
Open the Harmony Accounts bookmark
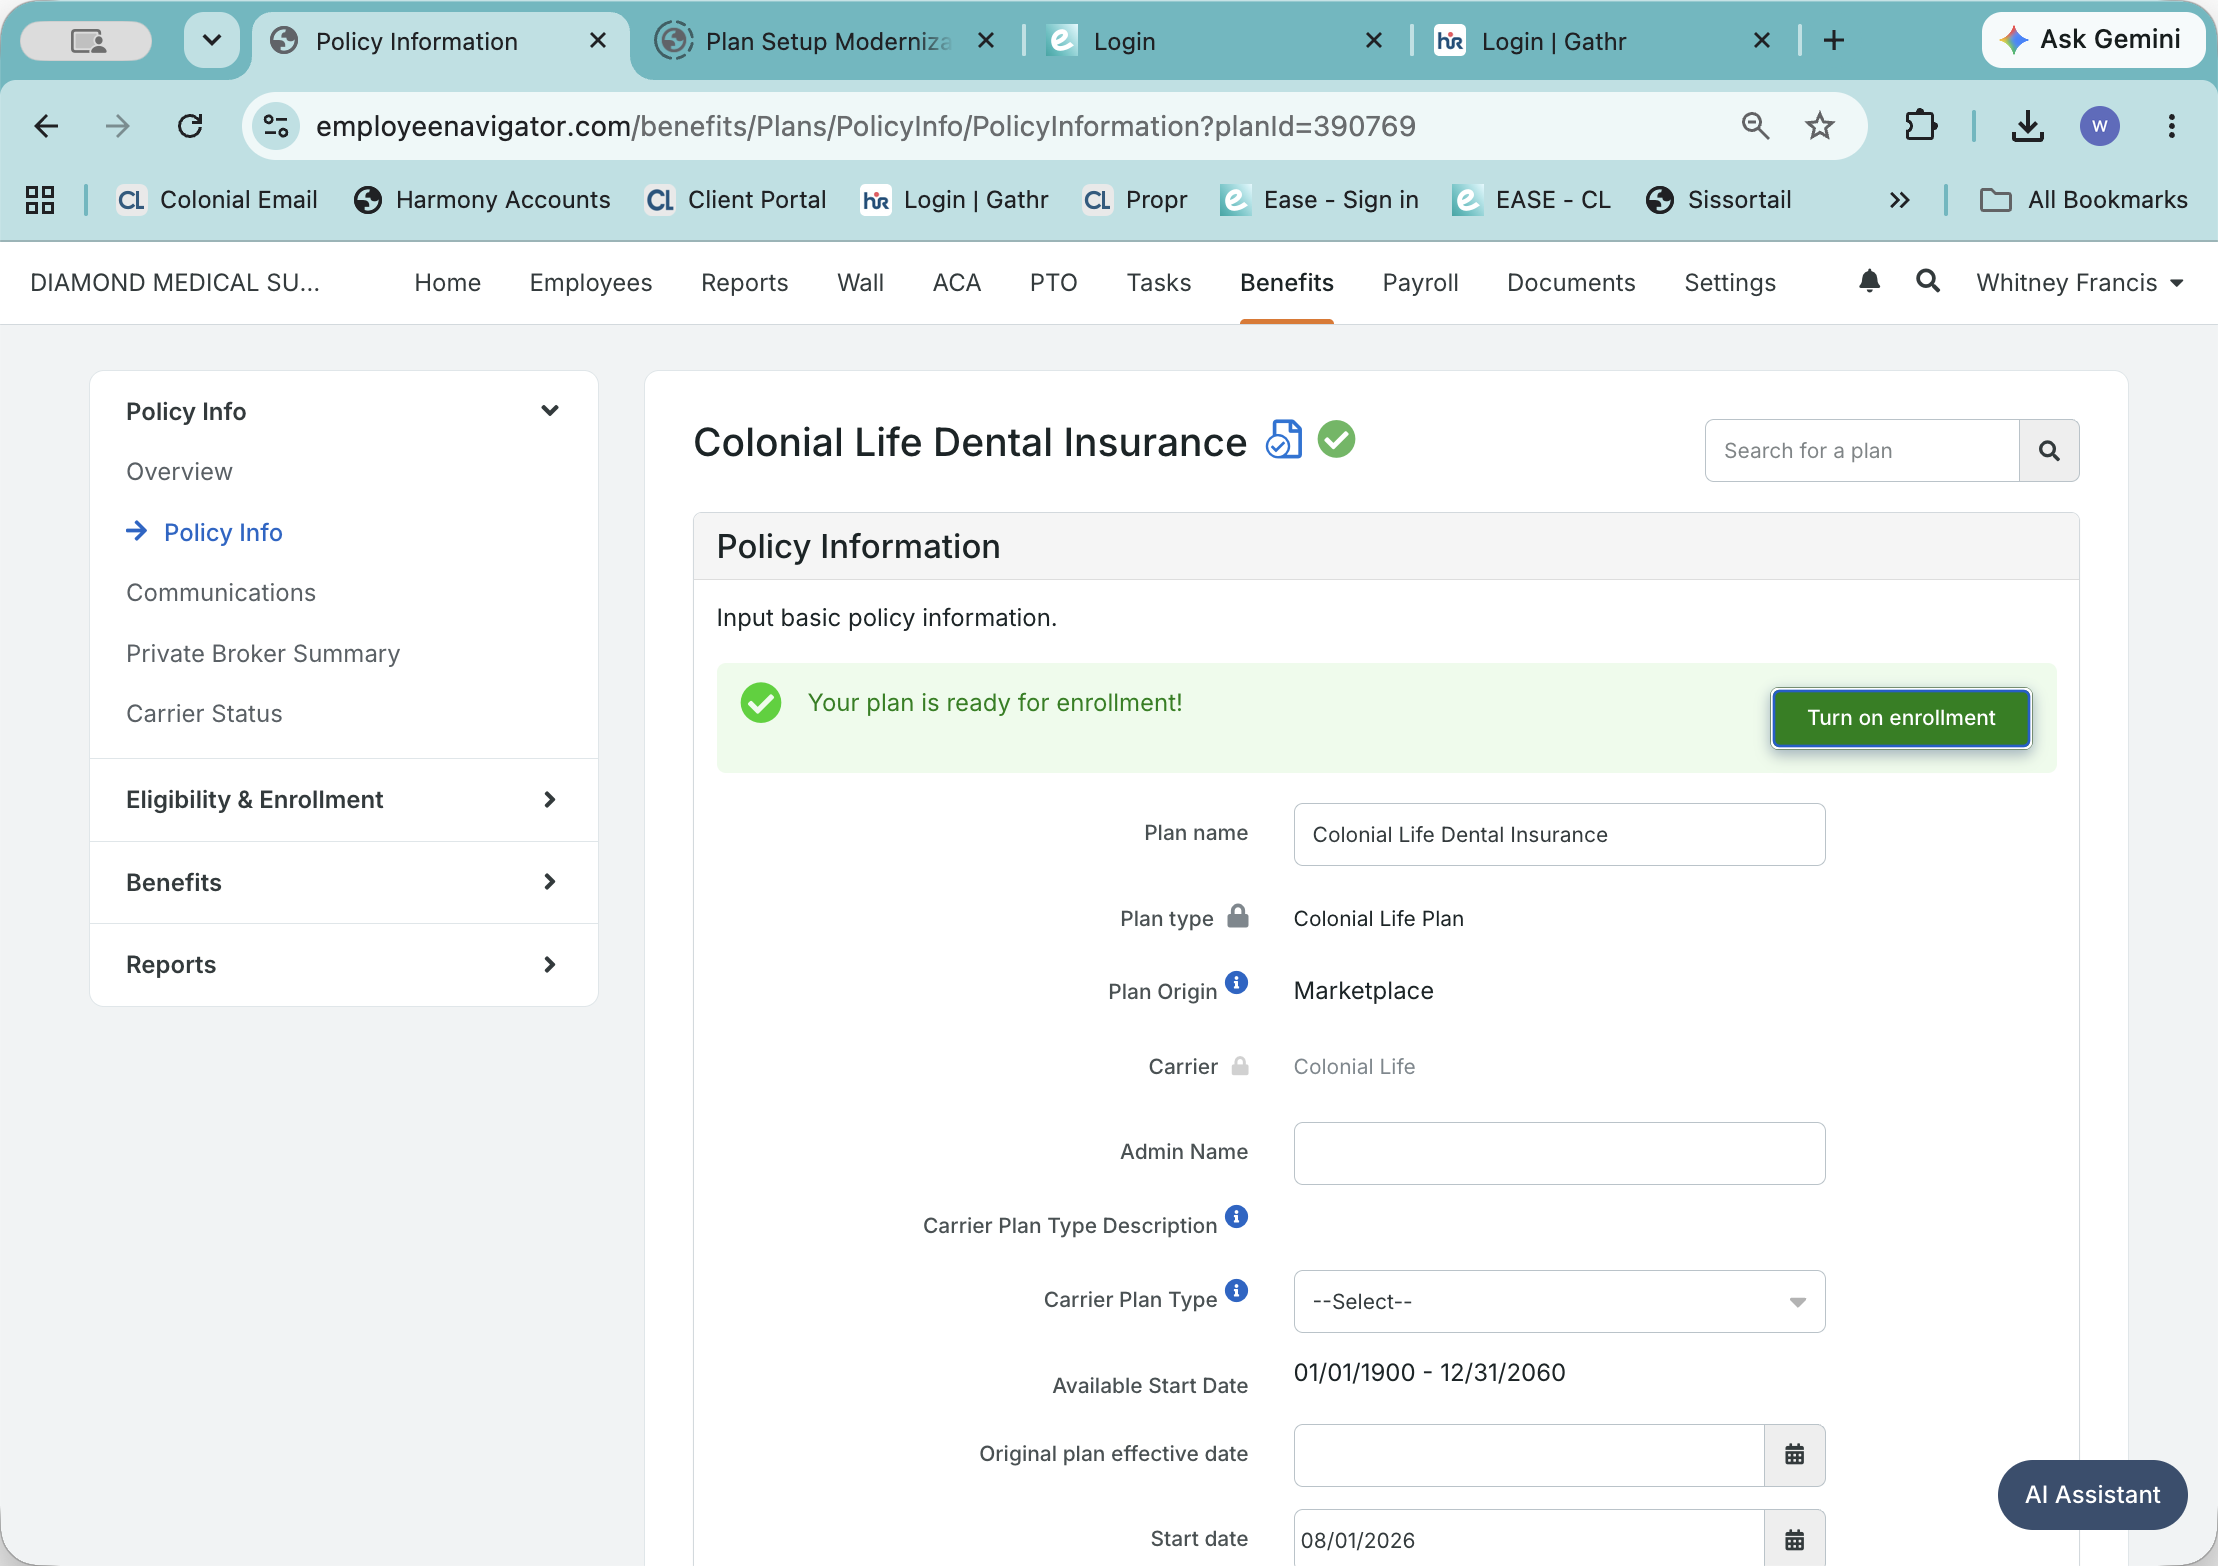pyautogui.click(x=483, y=200)
